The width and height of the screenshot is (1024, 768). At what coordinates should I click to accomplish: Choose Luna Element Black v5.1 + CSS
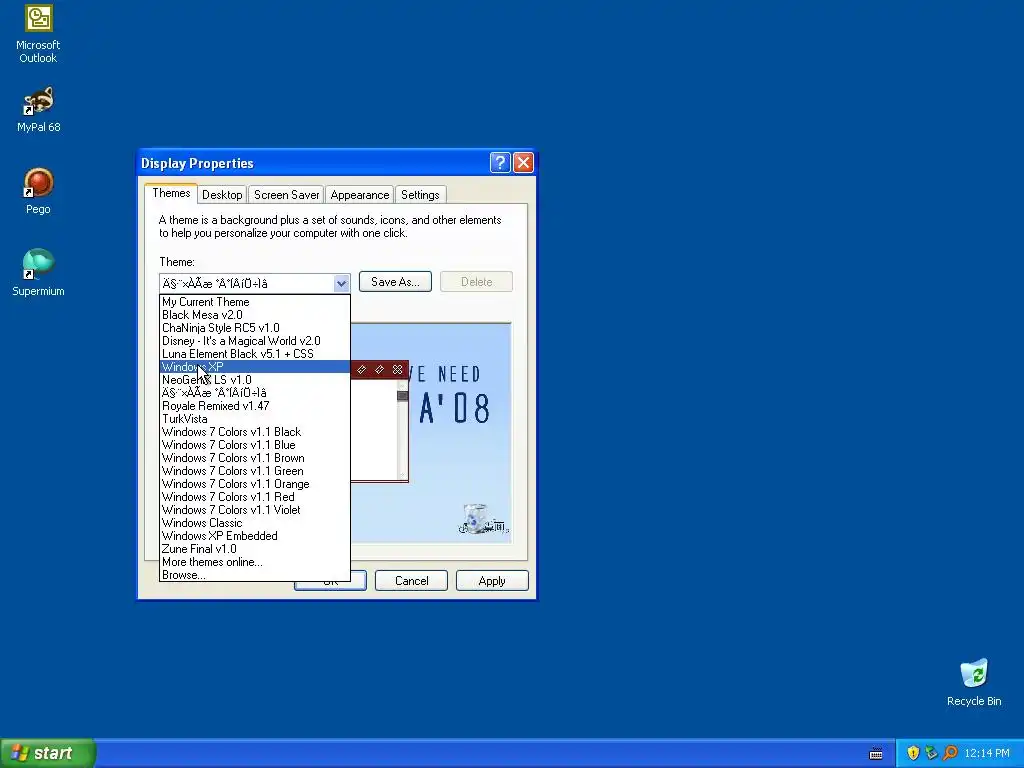click(x=255, y=354)
